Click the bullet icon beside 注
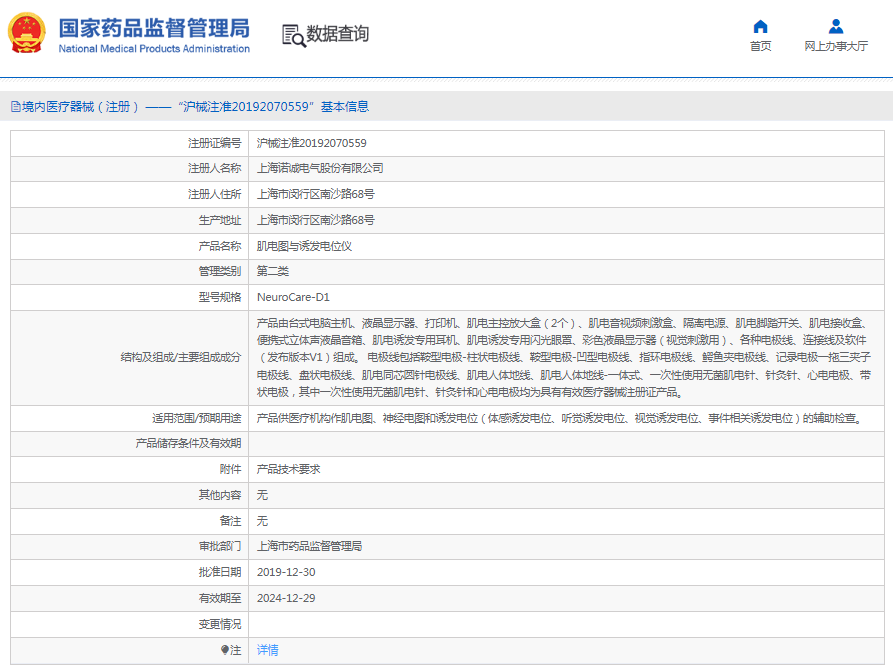This screenshot has width=893, height=671. pos(225,650)
